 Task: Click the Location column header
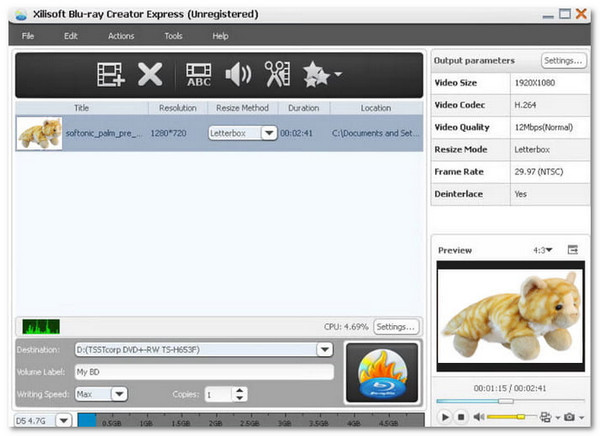[376, 108]
